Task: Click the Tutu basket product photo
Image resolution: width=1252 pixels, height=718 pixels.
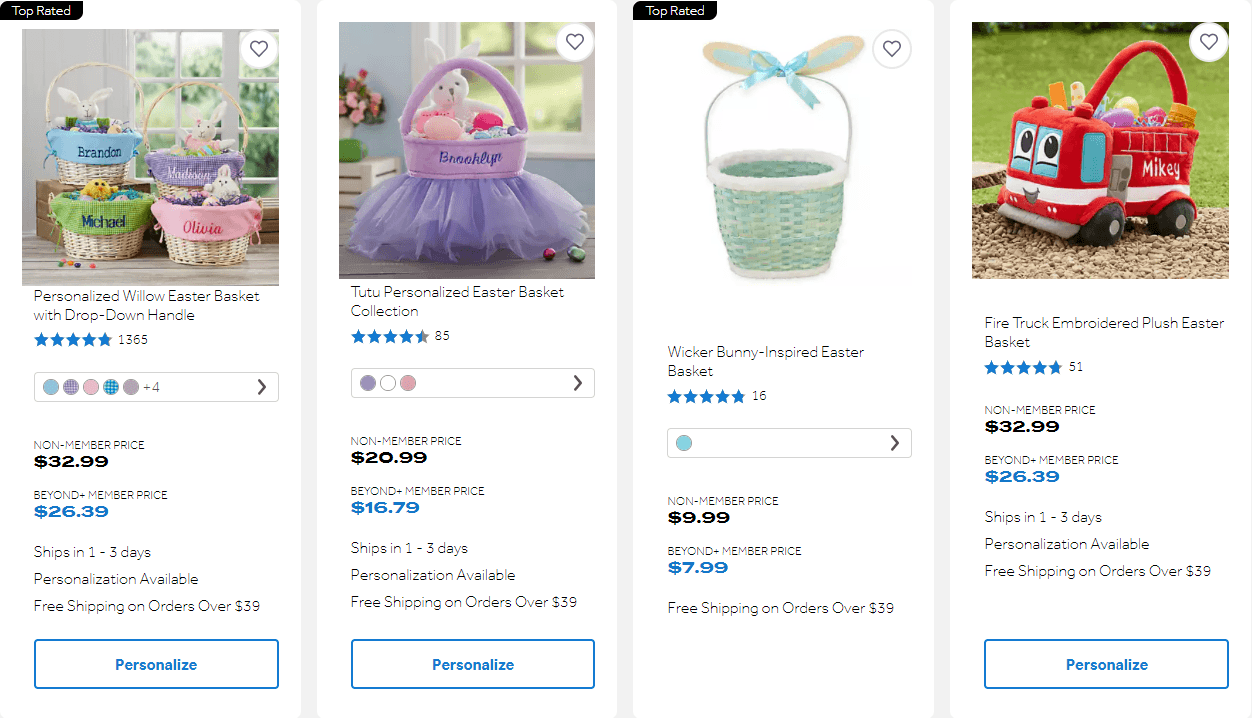Action: 466,149
